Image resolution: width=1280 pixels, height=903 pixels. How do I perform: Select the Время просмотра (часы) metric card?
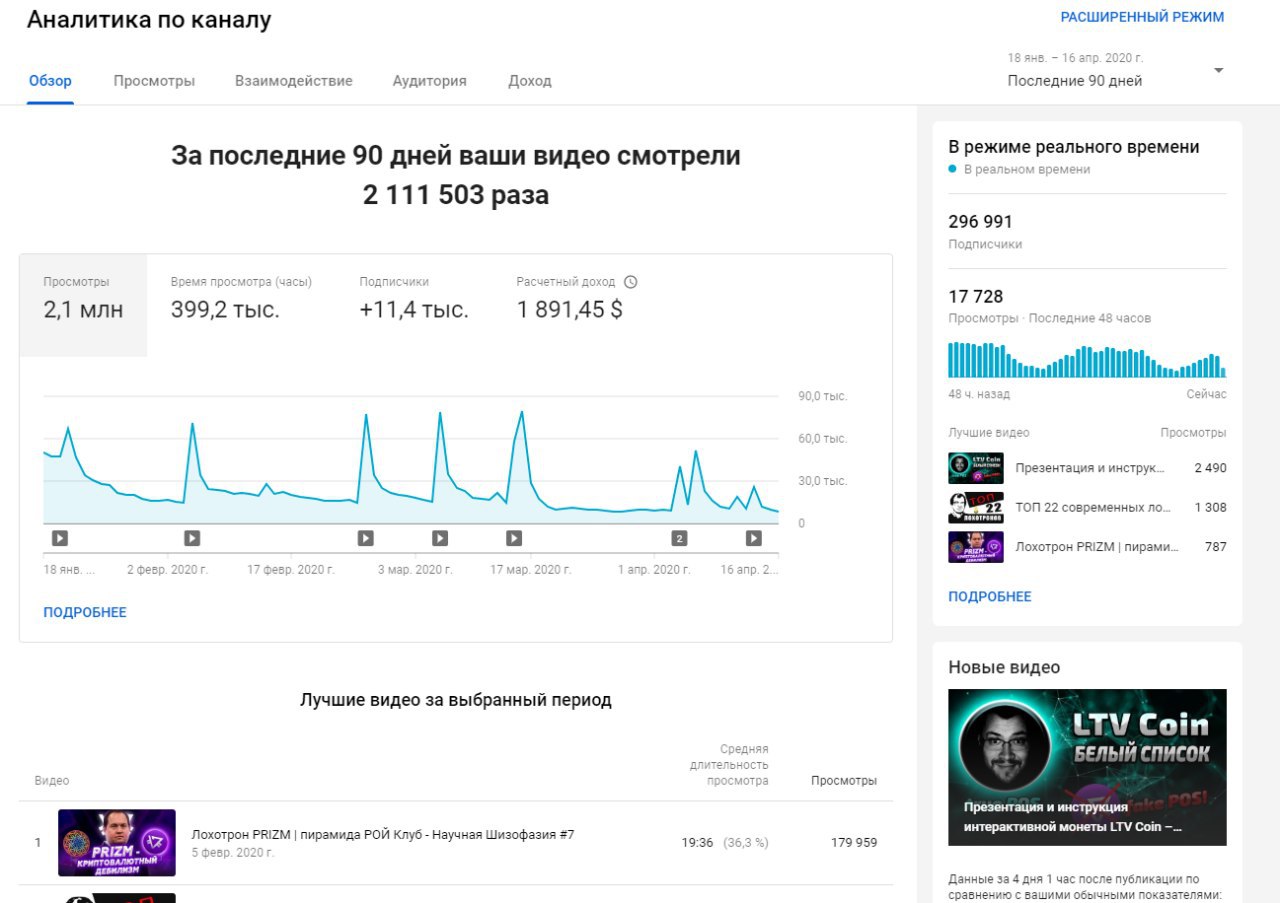(241, 305)
